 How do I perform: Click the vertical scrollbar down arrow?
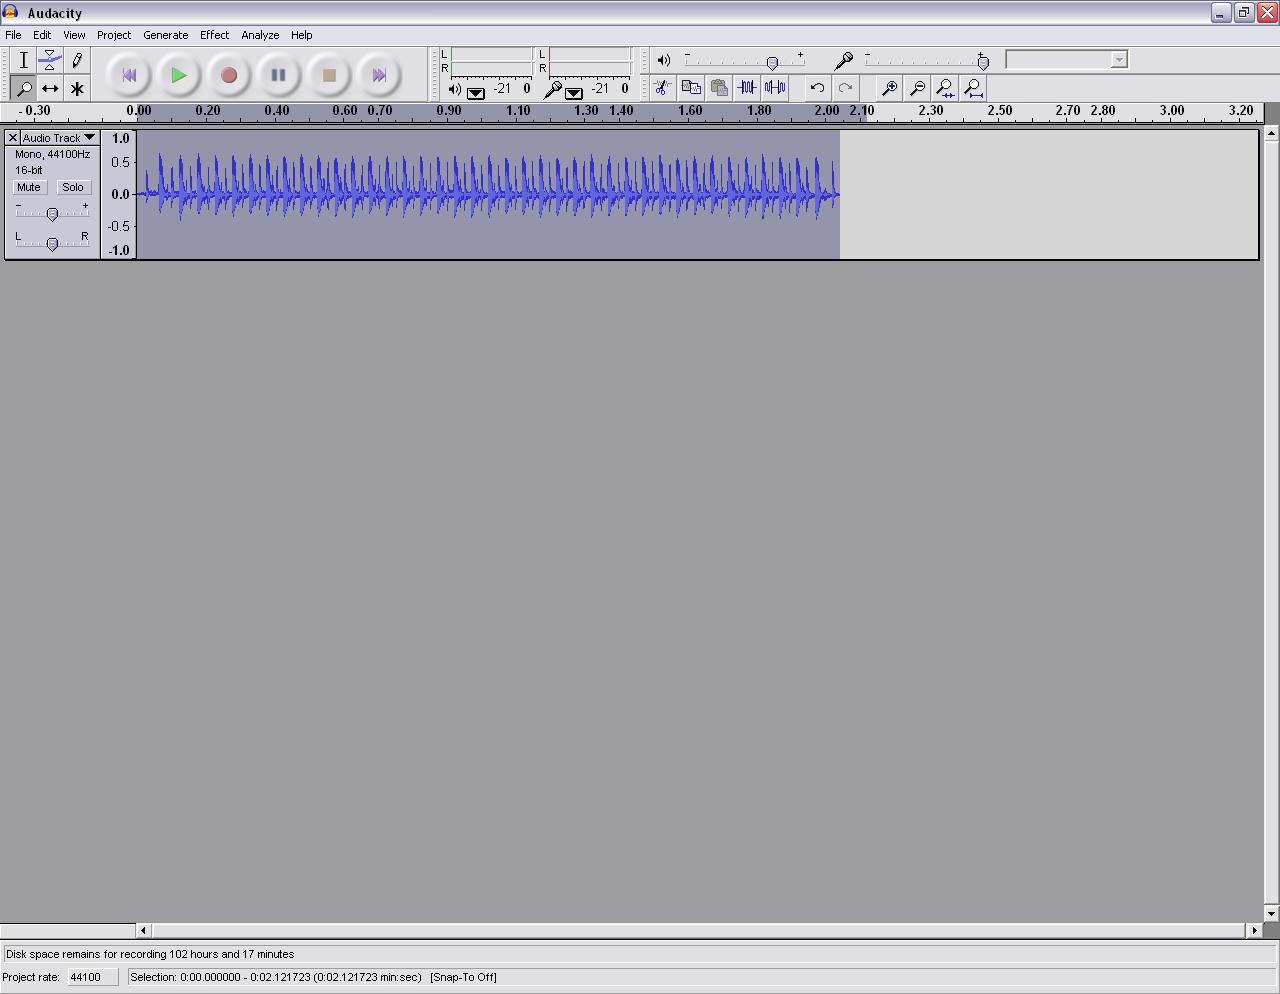[1272, 913]
